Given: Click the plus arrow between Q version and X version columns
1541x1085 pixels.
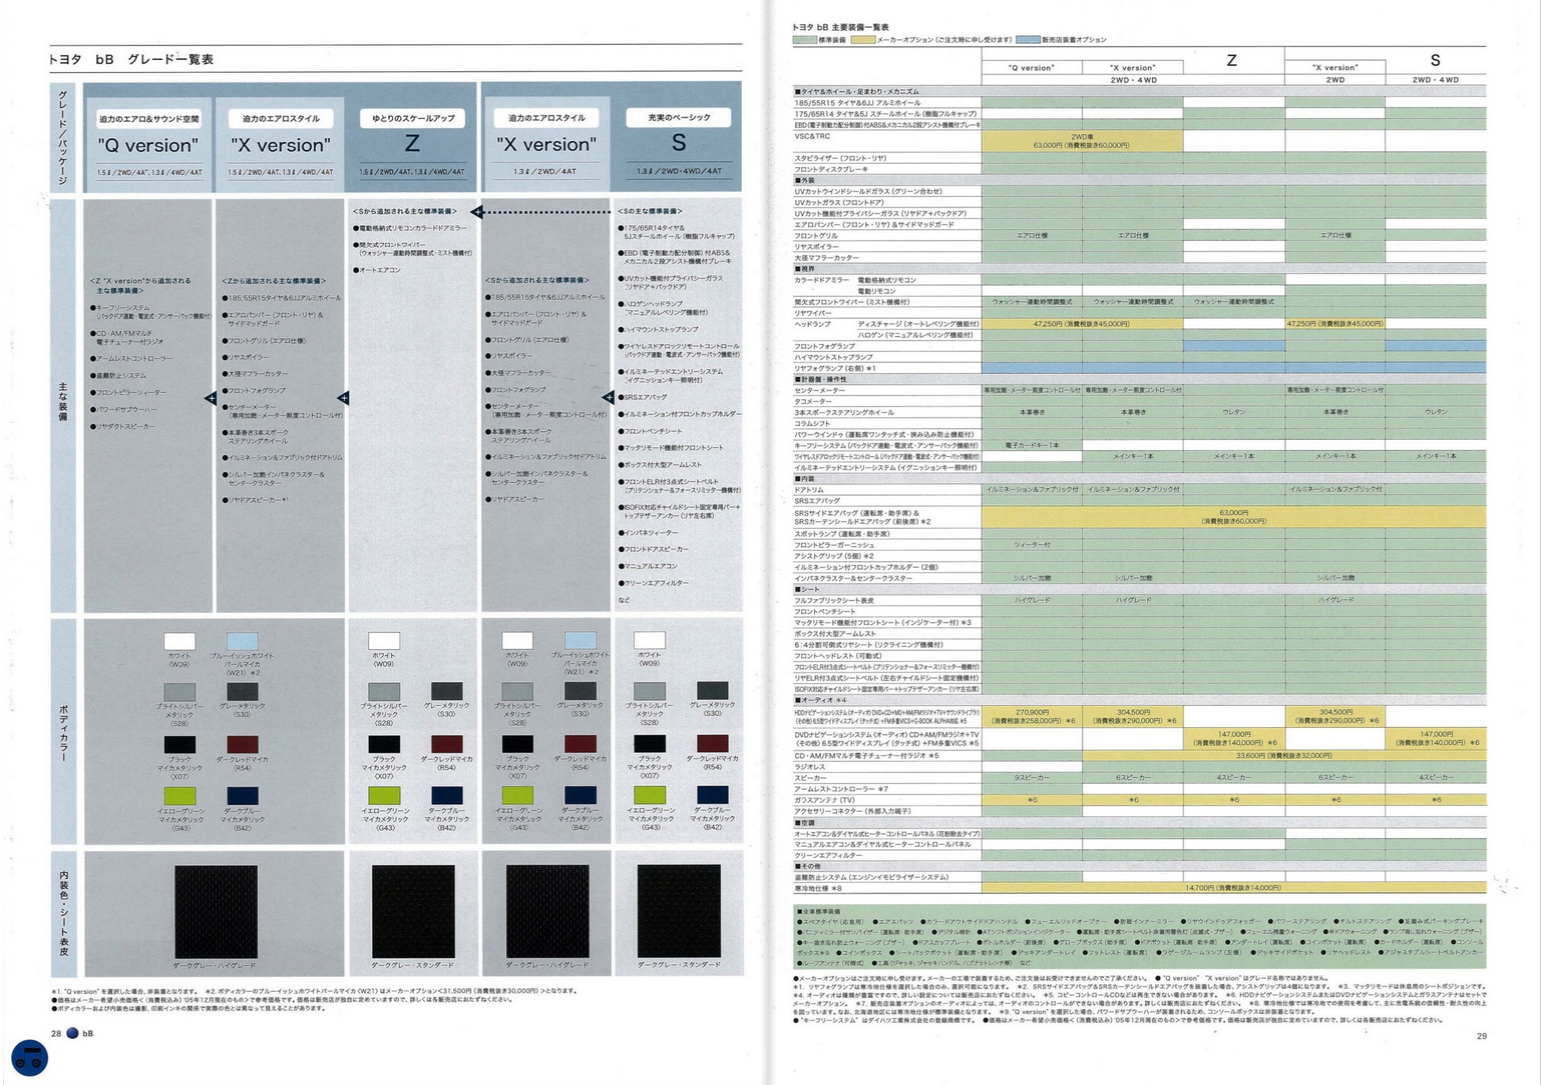Looking at the screenshot, I should 211,398.
